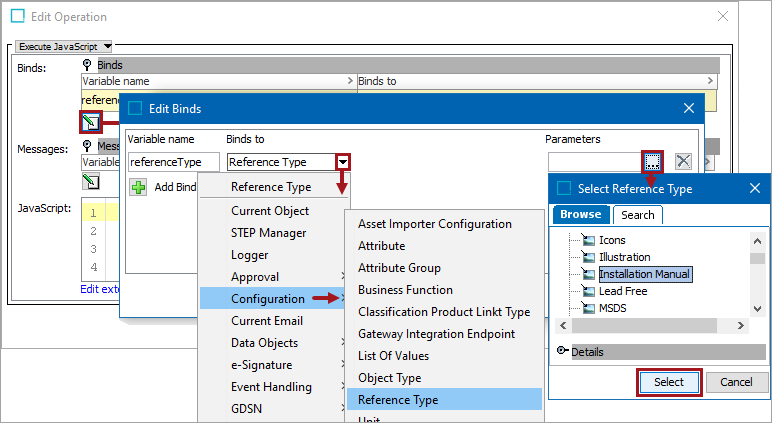772x423 pixels.
Task: Click the Installation Manual item icon
Action: pyautogui.click(x=588, y=274)
